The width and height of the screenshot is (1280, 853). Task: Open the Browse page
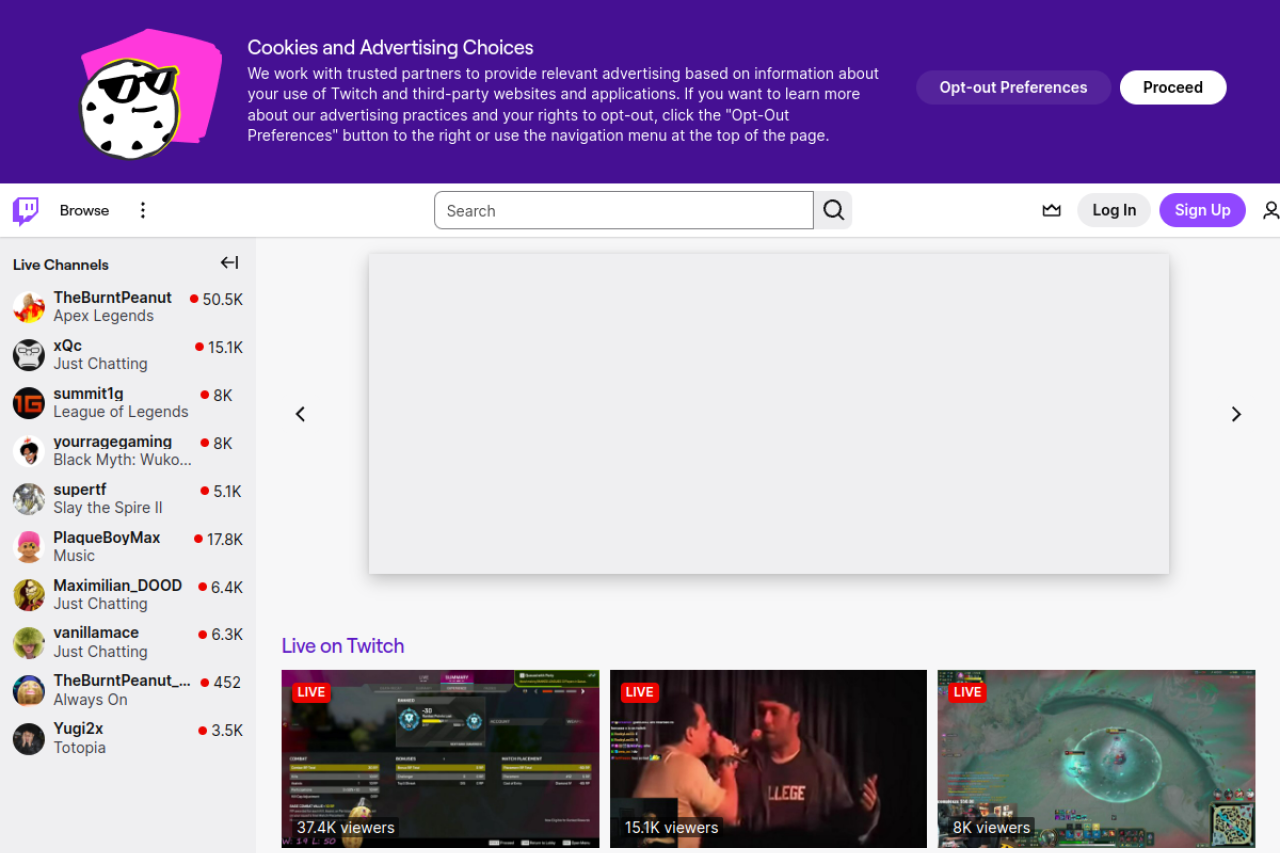click(x=84, y=210)
